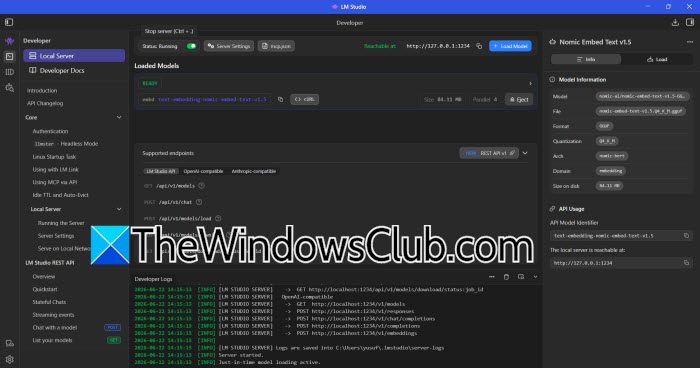The image size is (700, 368).
Task: Collapse the Developer Logs panel chevron
Action: tap(535, 277)
